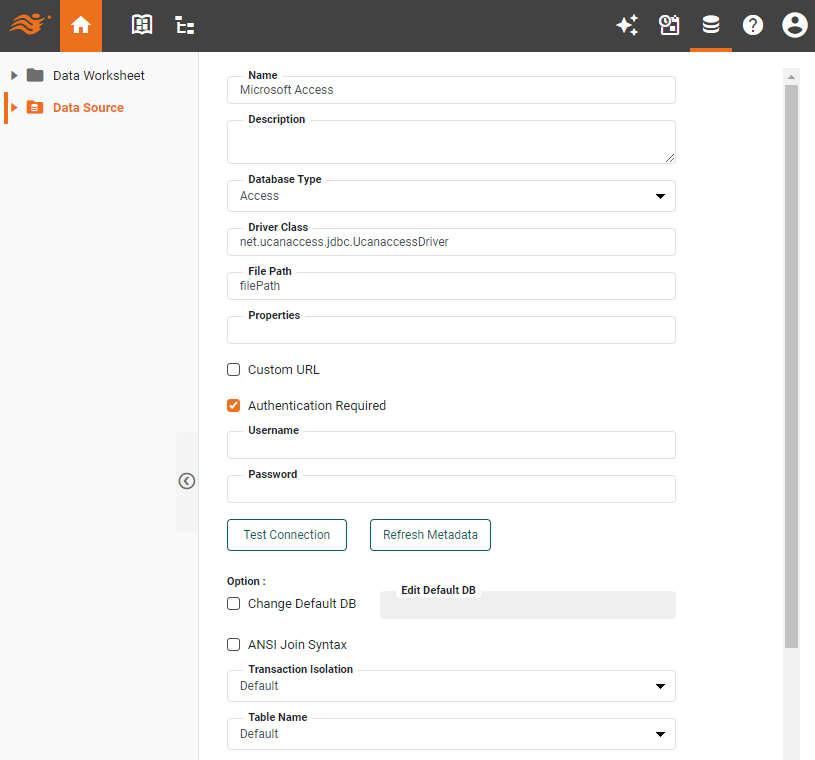Collapse sidebar with left arrow icon

(x=187, y=481)
